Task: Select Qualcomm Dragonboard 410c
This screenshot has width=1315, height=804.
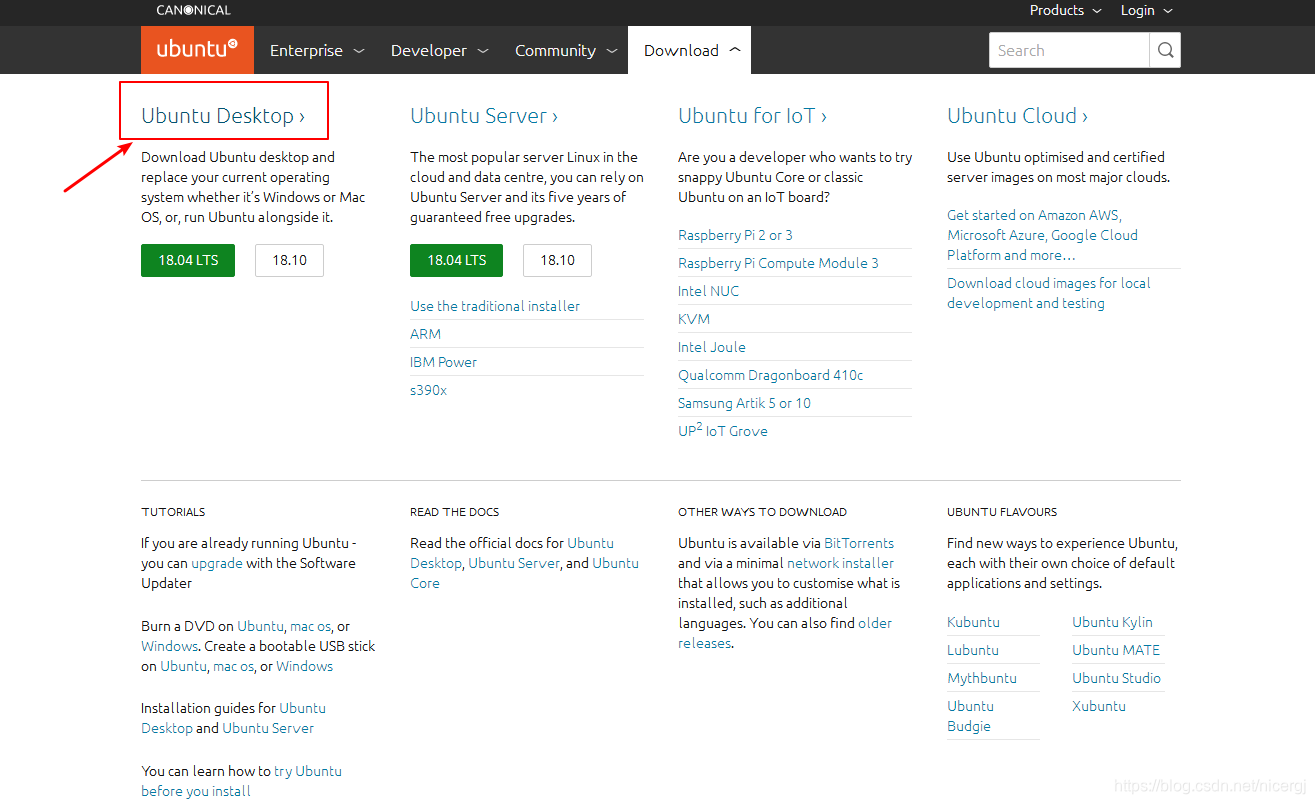Action: (x=770, y=375)
